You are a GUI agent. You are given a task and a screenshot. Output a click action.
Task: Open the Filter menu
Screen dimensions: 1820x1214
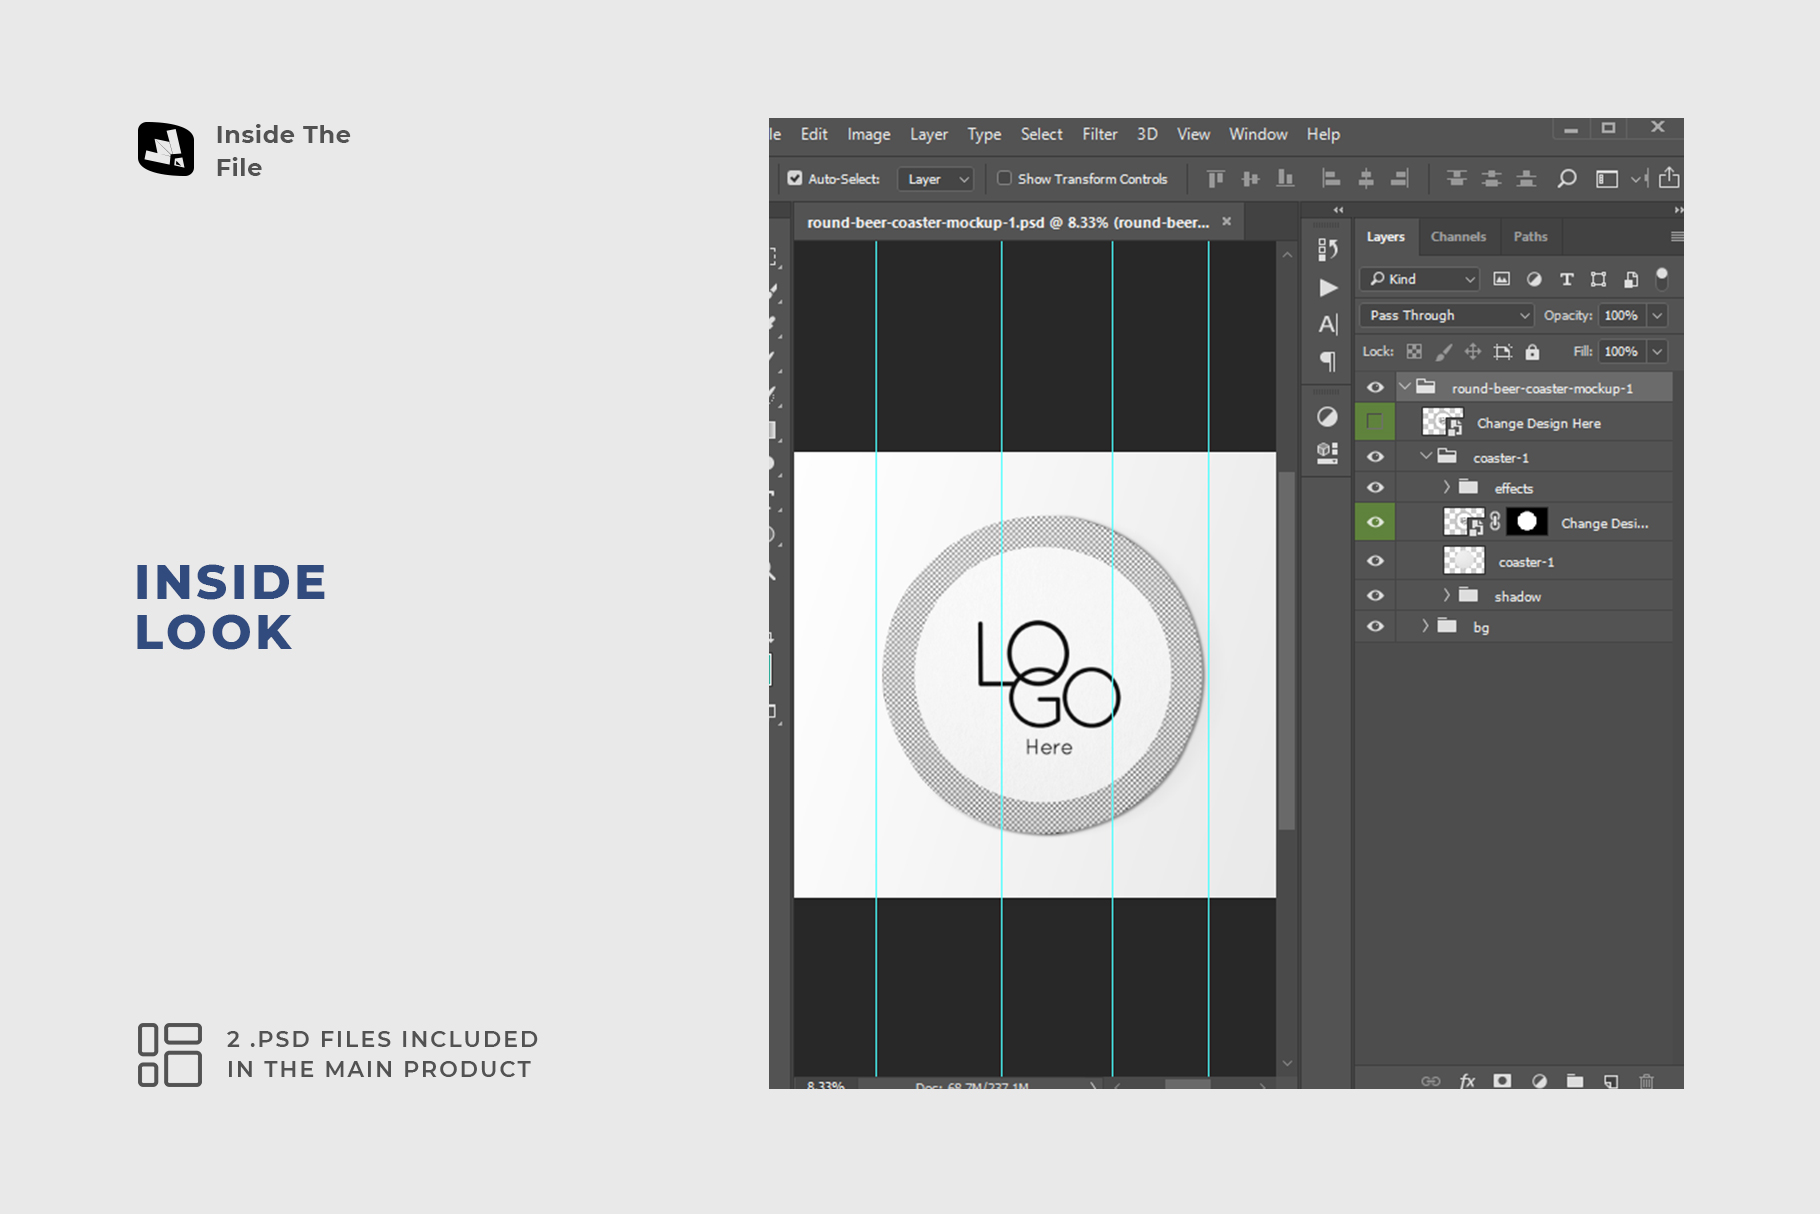(x=1099, y=134)
